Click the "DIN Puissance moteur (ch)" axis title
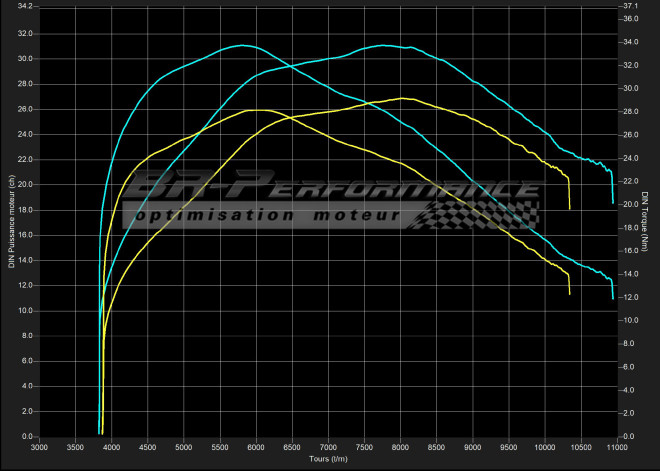Viewport: 660px width, 471px height. [x=11, y=222]
